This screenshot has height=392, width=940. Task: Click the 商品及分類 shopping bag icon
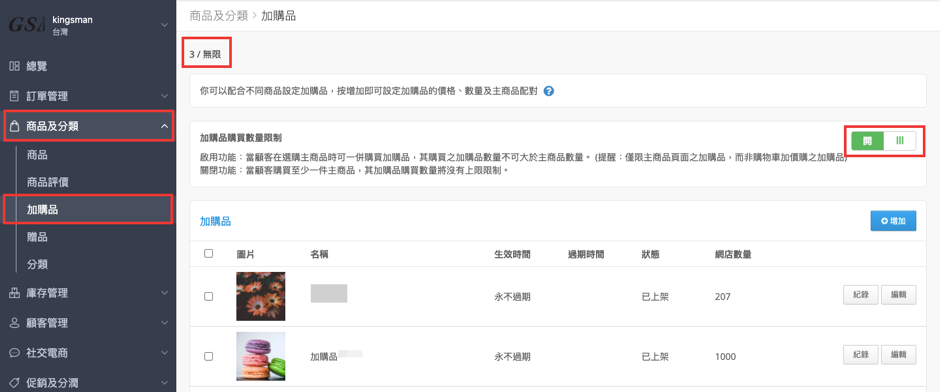[15, 126]
